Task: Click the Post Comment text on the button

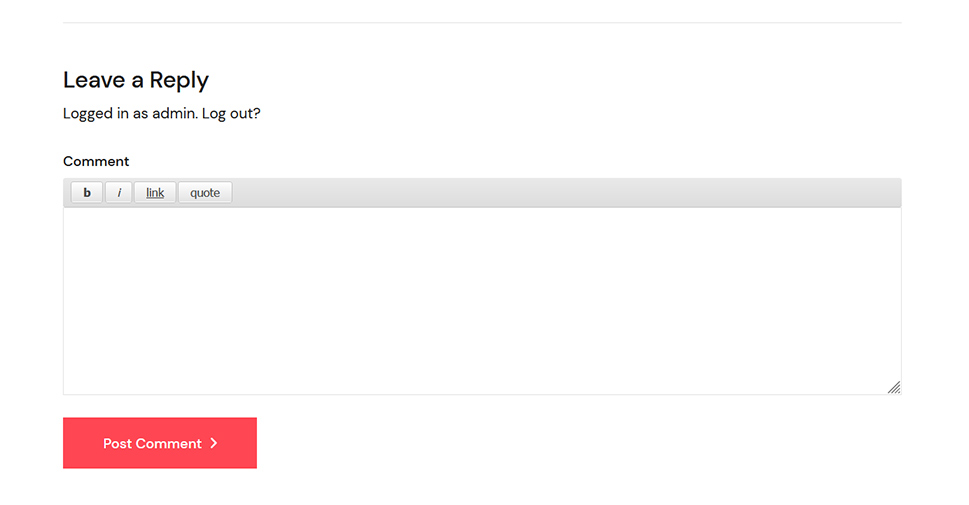Action: pos(152,443)
